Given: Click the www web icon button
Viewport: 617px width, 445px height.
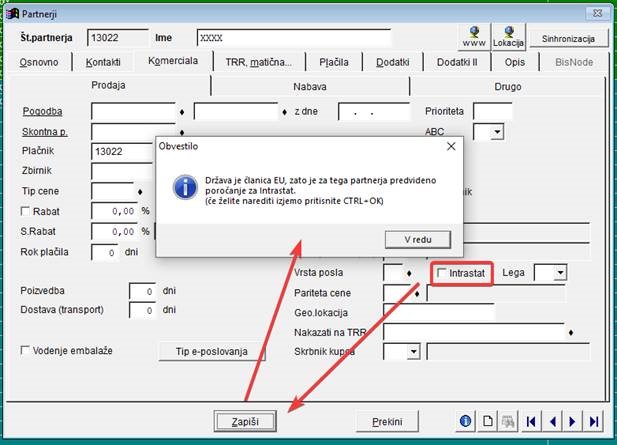Looking at the screenshot, I should point(474,37).
